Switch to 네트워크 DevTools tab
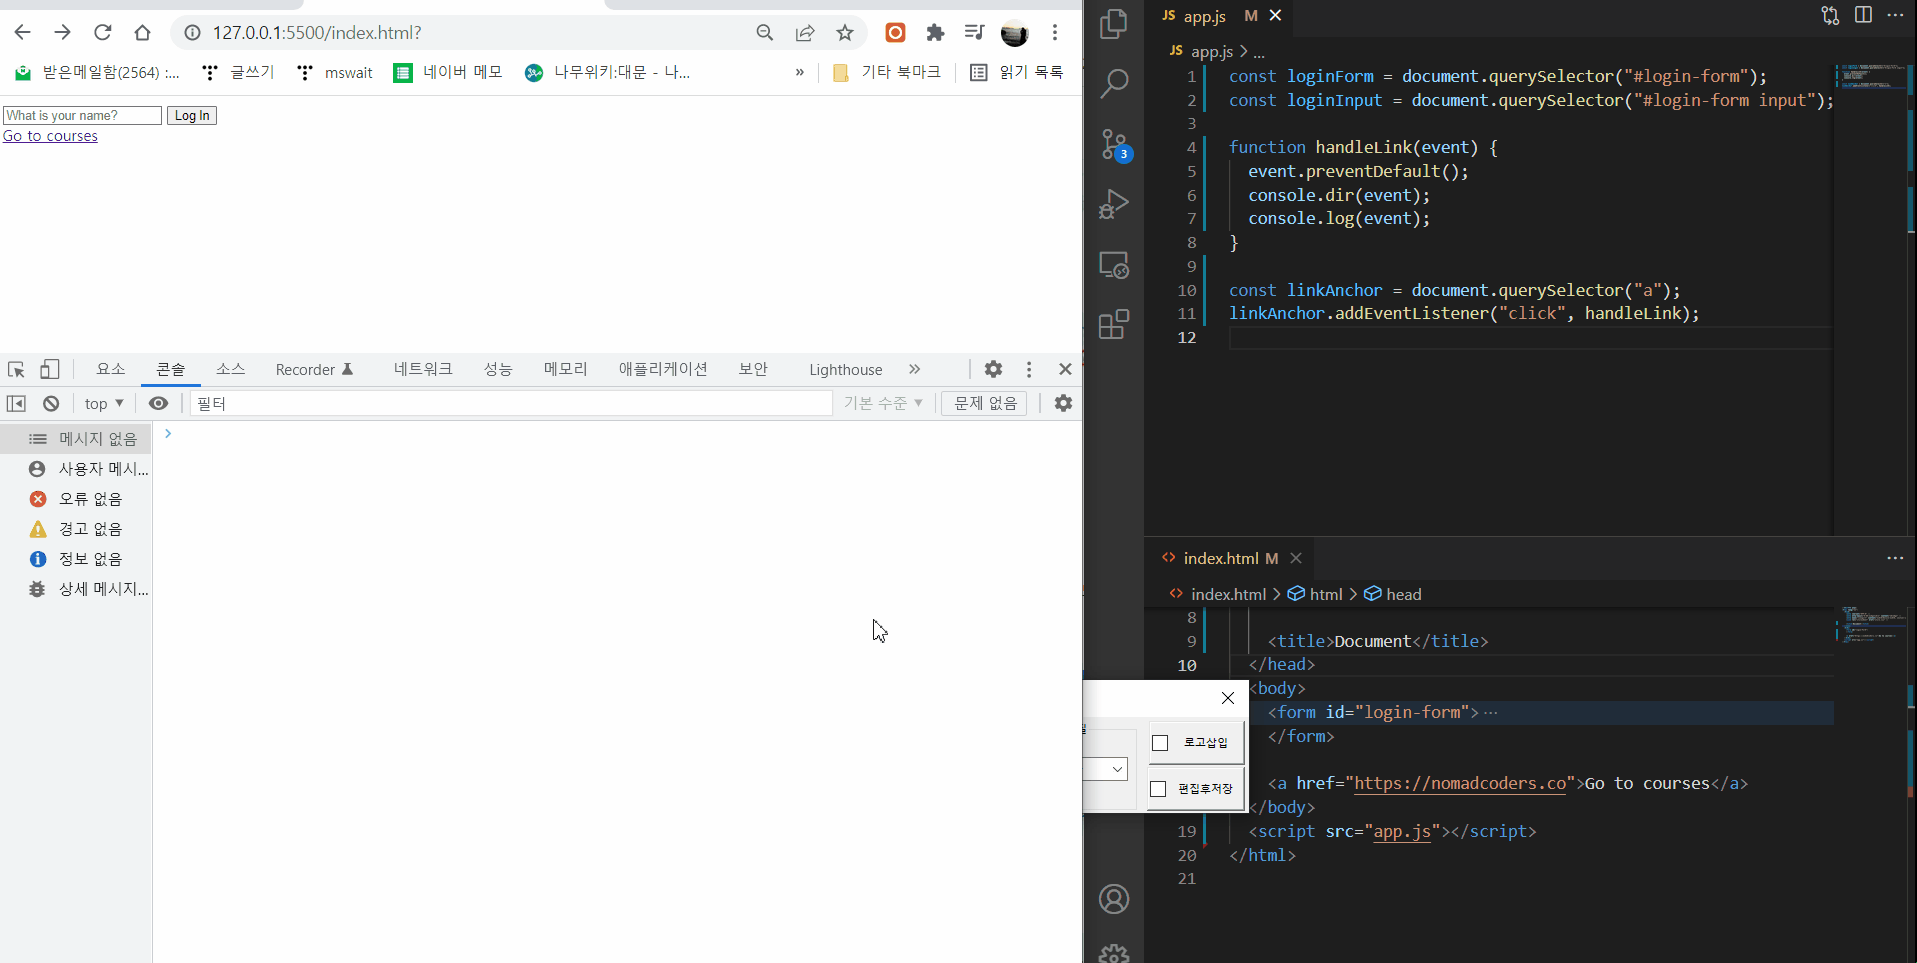Screen dimensions: 1917x963 (423, 369)
